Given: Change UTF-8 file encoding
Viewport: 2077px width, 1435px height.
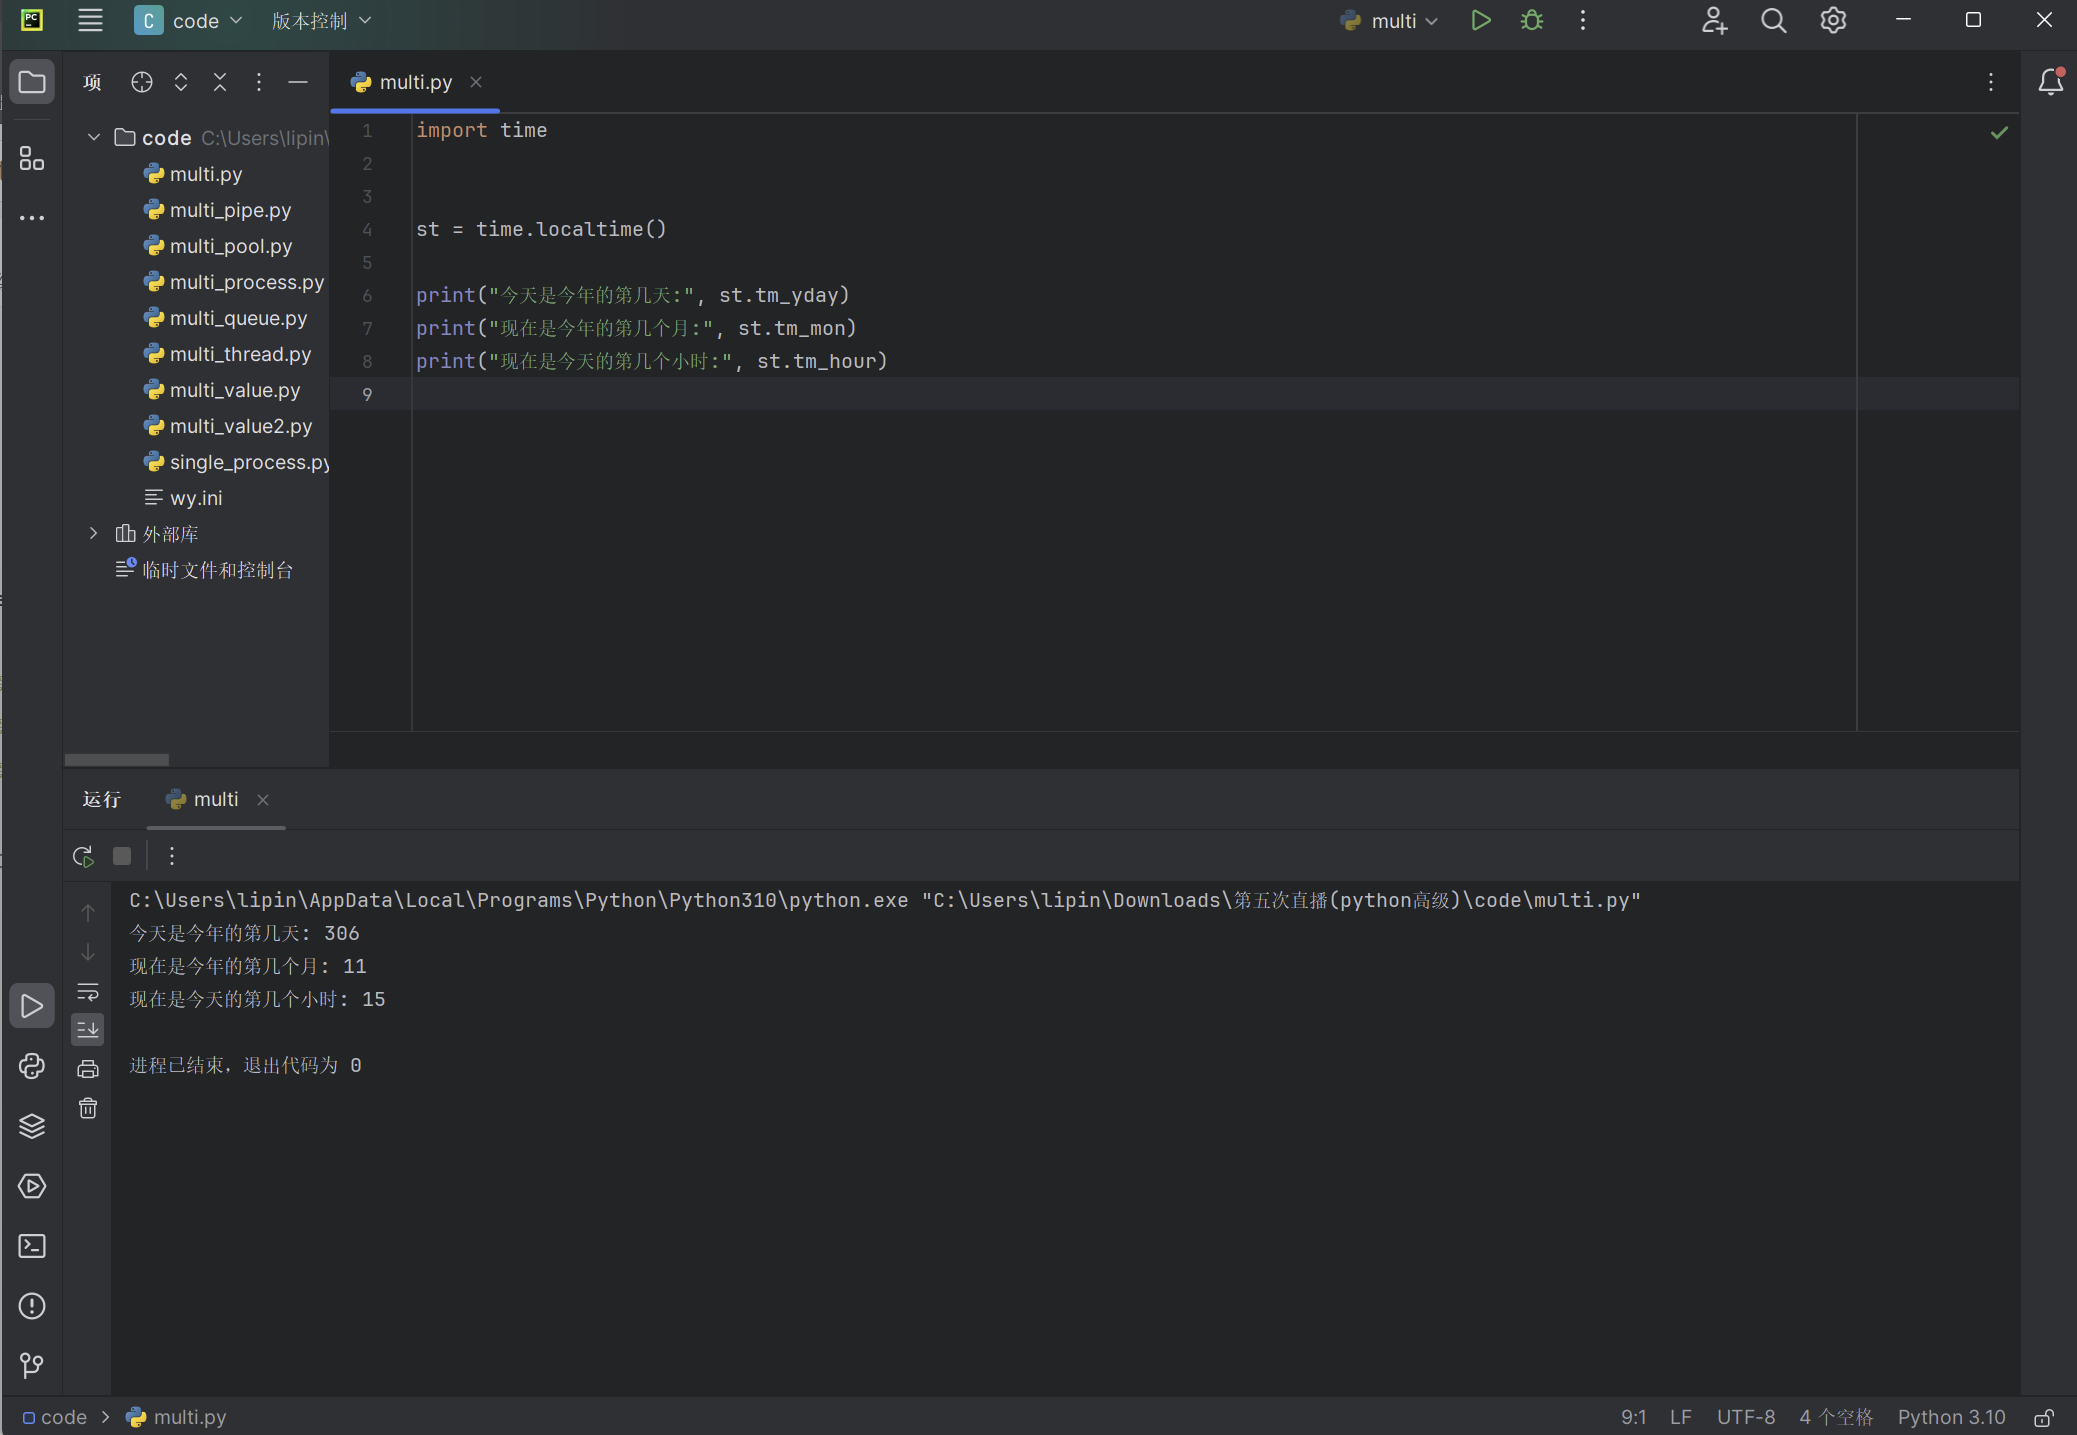Looking at the screenshot, I should tap(1746, 1417).
